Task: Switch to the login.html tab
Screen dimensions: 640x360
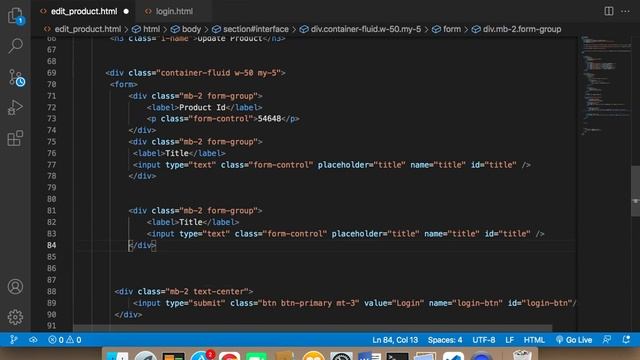Action: [x=174, y=11]
